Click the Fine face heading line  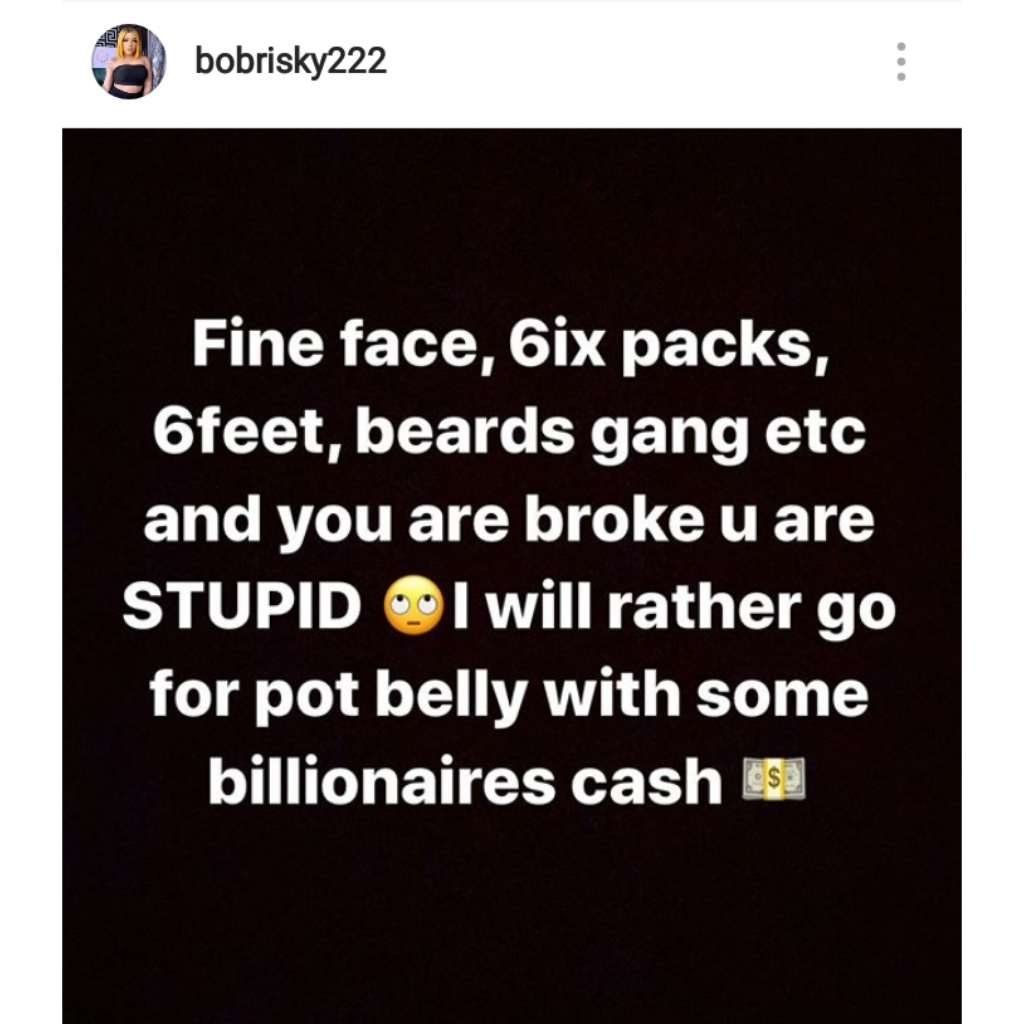512,347
